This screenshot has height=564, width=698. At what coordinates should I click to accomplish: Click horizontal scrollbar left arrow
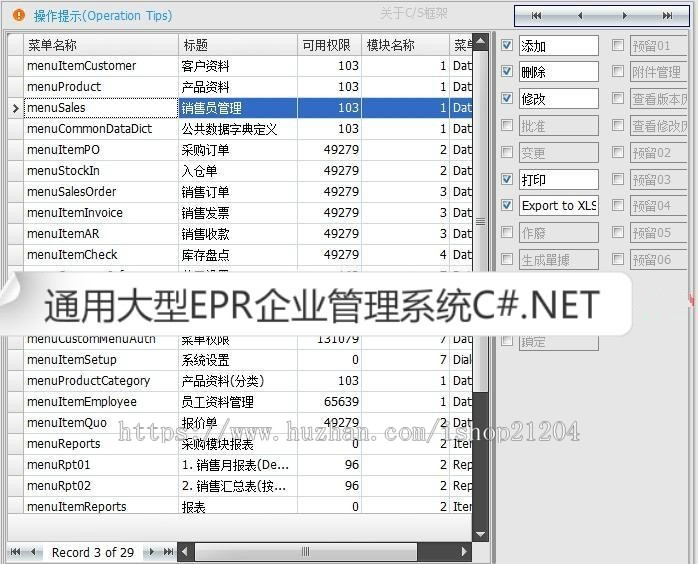tap(185, 552)
